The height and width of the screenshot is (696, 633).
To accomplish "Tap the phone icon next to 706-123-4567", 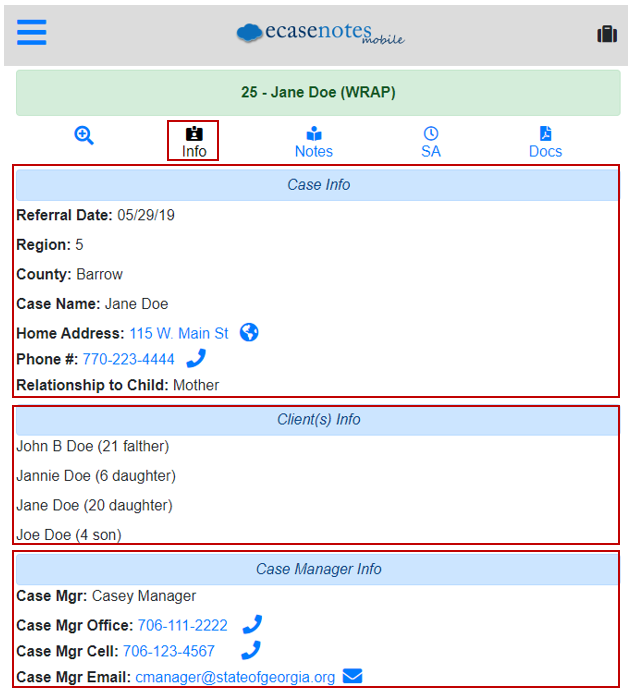I will tap(251, 650).
